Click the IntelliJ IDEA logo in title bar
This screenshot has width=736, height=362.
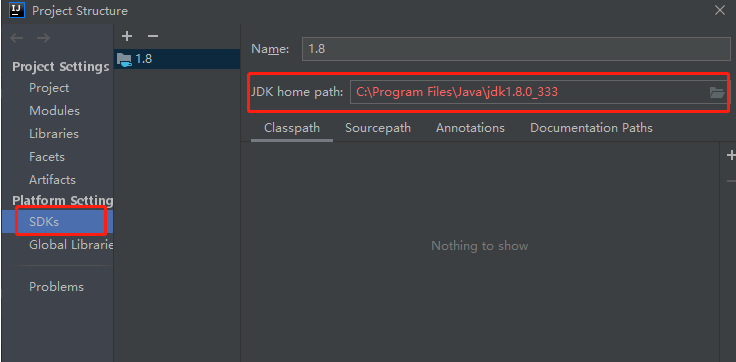point(17,10)
